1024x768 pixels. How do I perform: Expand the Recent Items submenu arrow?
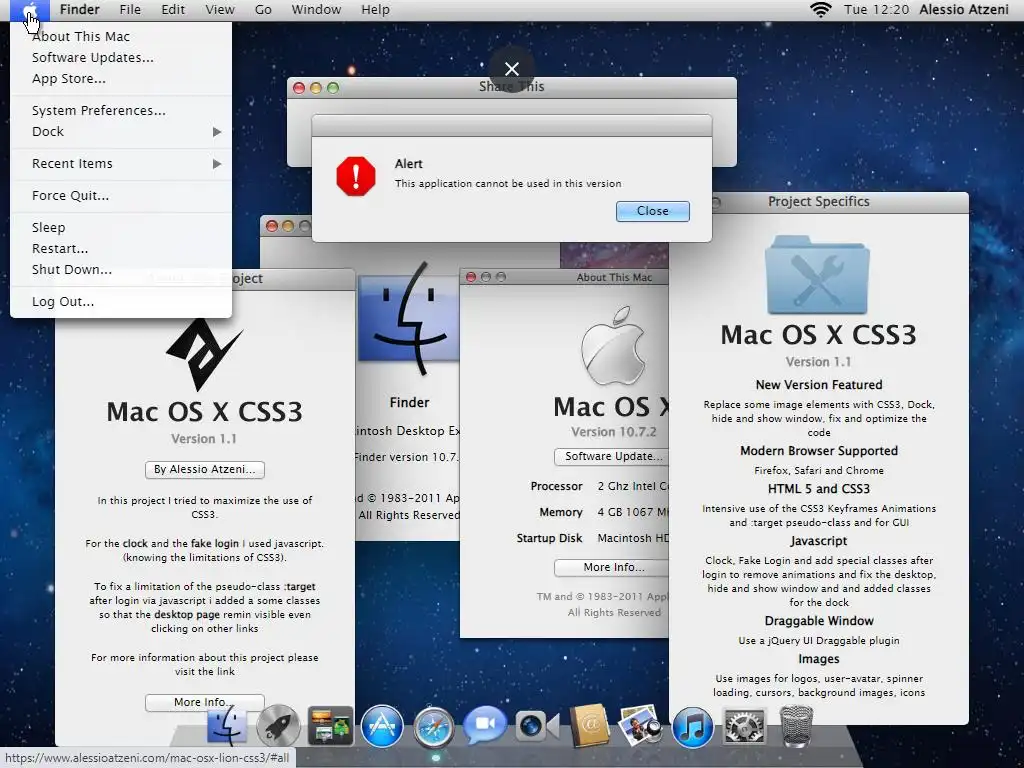pos(217,164)
